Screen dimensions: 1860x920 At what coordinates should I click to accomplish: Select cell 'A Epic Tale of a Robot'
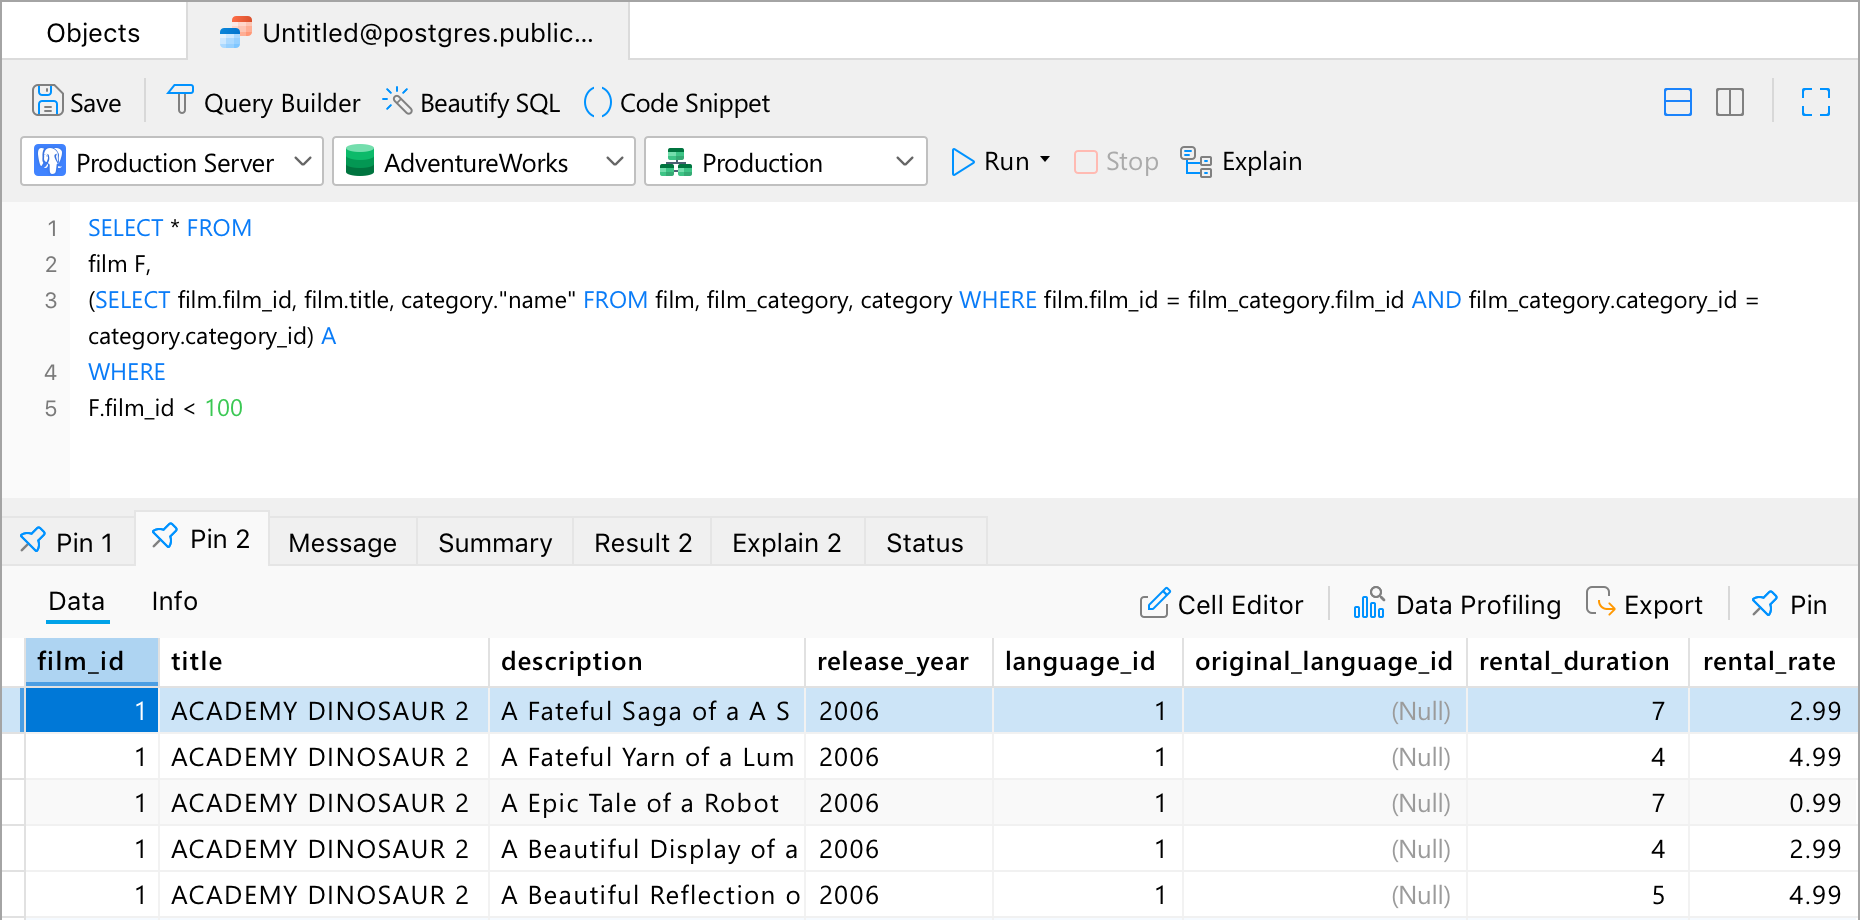pyautogui.click(x=647, y=803)
